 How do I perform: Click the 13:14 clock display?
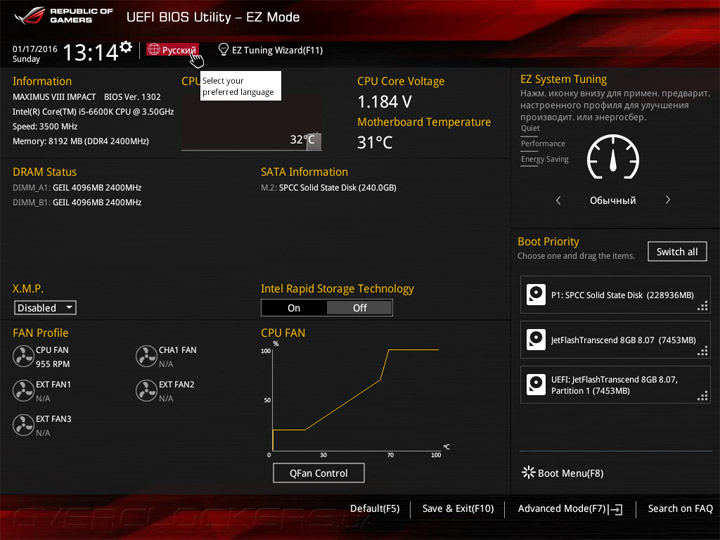click(90, 52)
